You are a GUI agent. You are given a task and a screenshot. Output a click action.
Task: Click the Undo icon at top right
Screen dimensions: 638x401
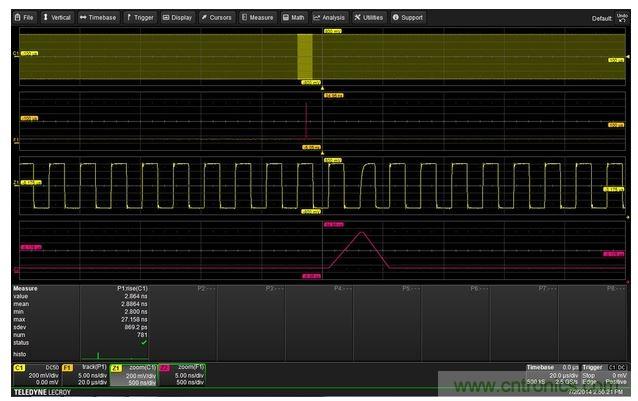[623, 17]
